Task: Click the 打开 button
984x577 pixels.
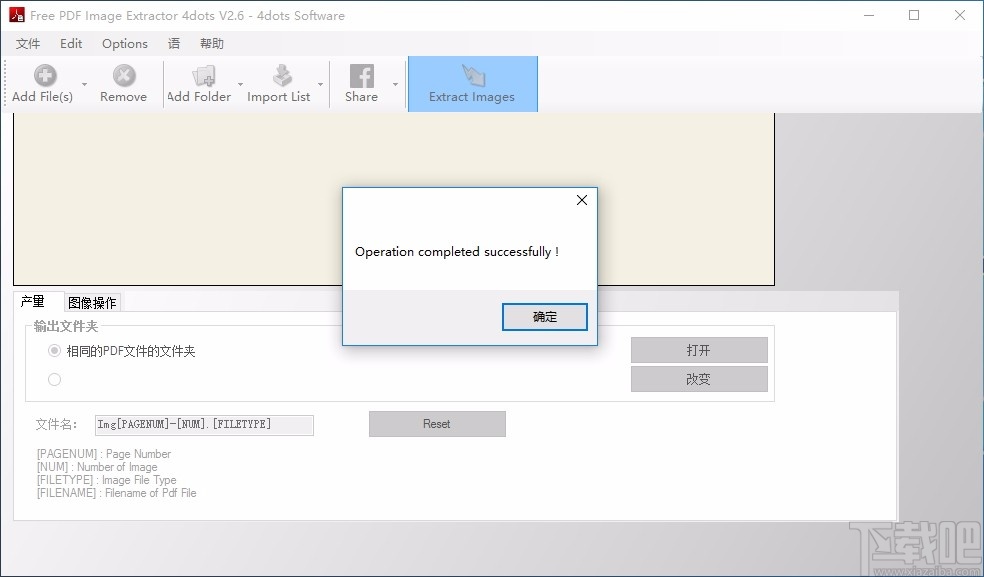Action: (698, 350)
